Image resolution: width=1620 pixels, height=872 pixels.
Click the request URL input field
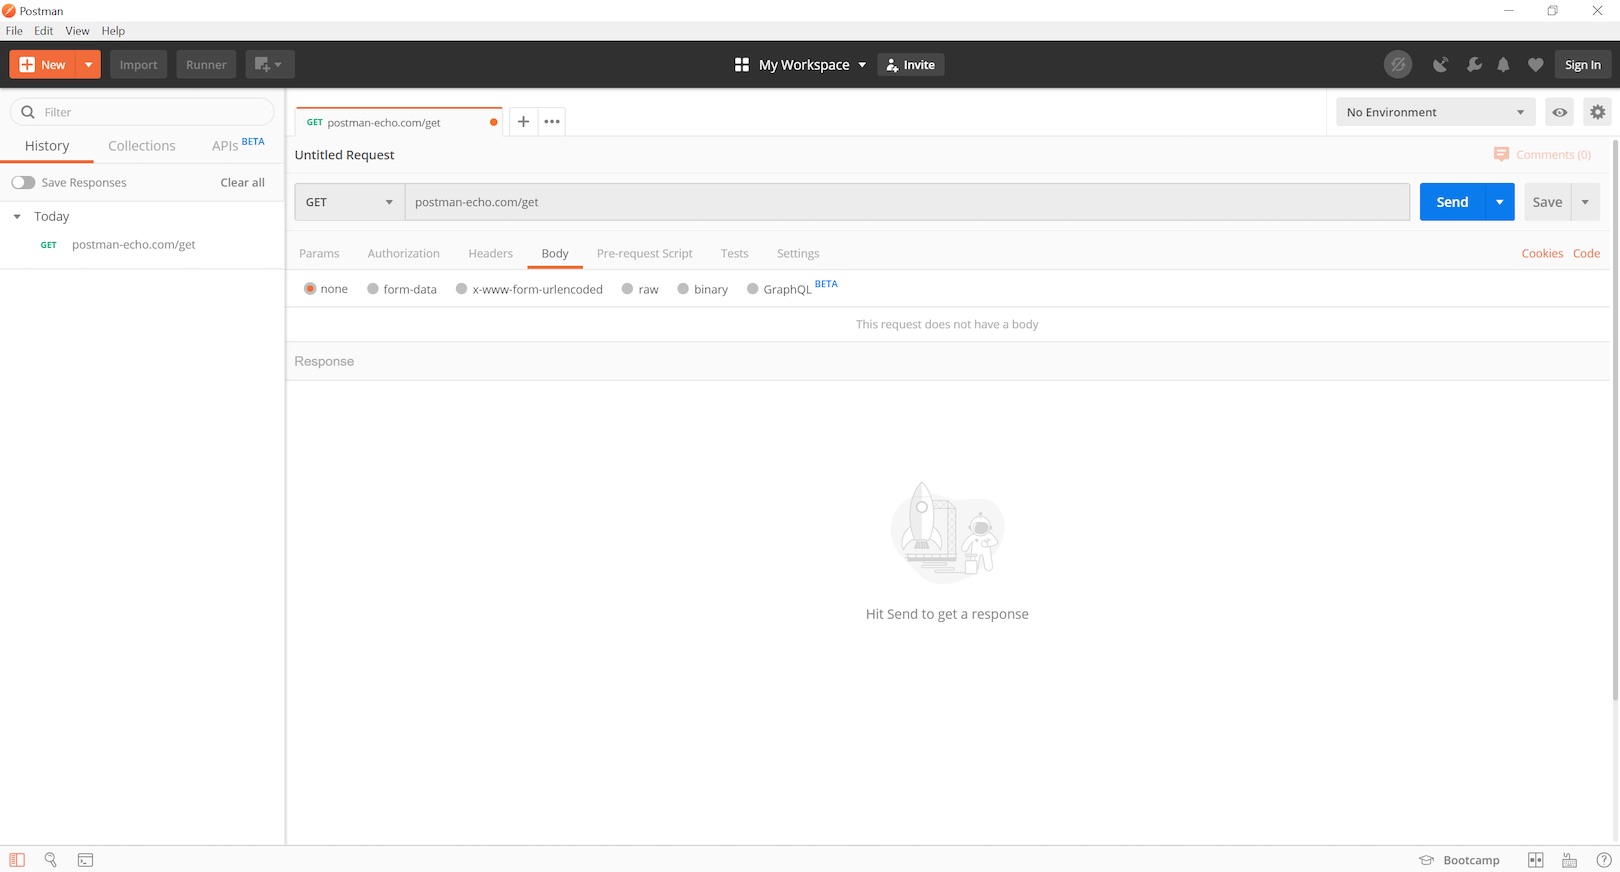(x=907, y=202)
